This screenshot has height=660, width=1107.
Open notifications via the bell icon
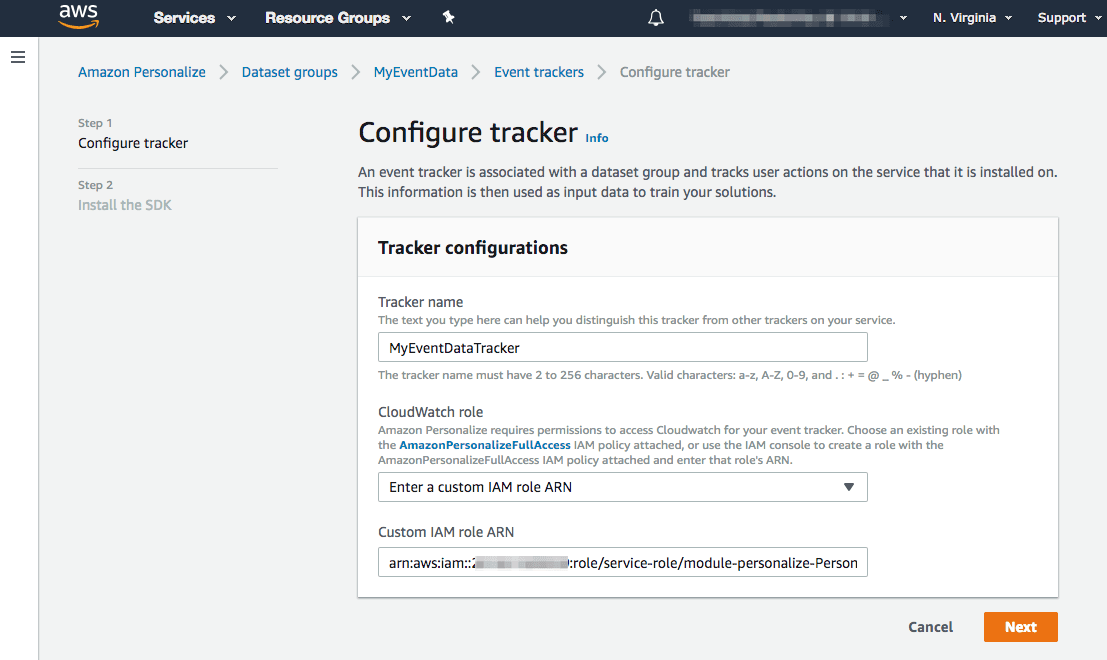coord(655,17)
